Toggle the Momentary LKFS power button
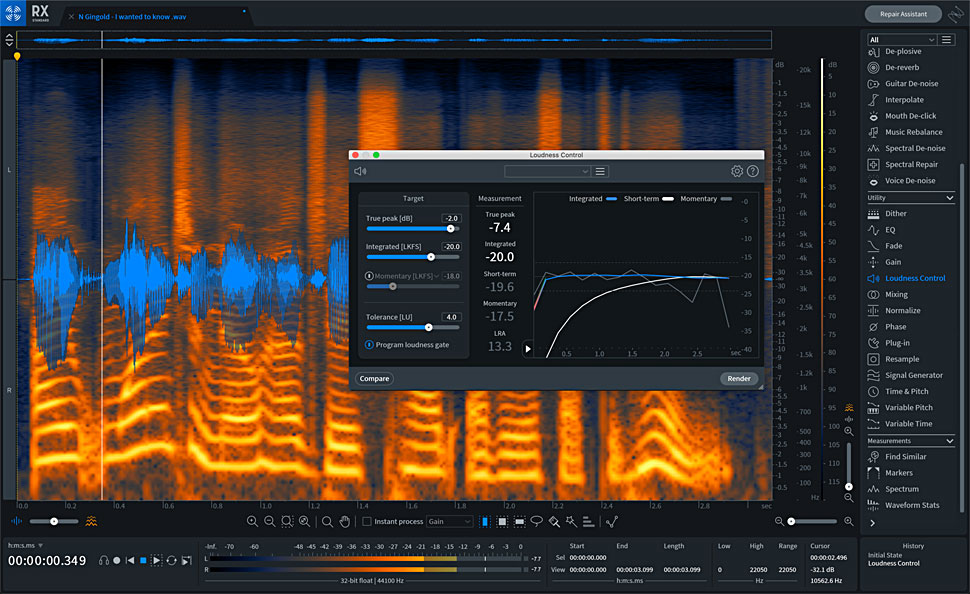 (369, 275)
